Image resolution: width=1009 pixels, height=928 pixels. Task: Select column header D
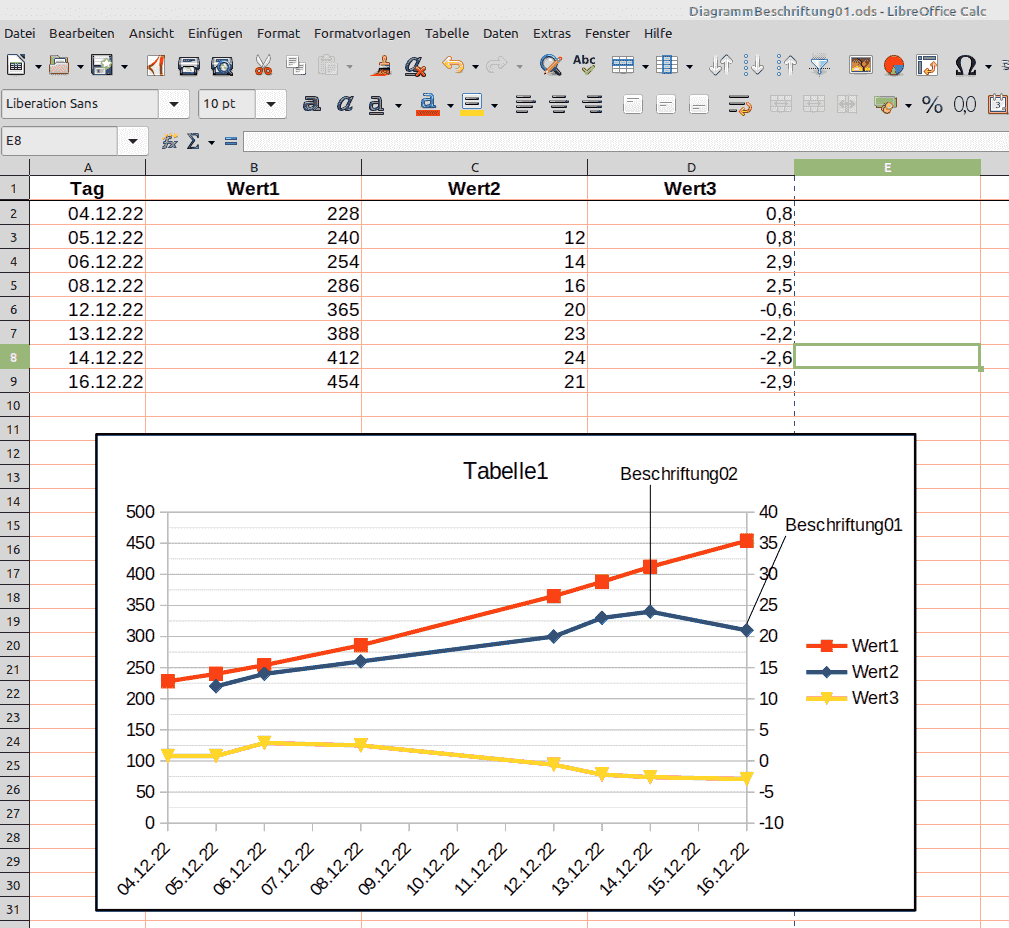[691, 167]
